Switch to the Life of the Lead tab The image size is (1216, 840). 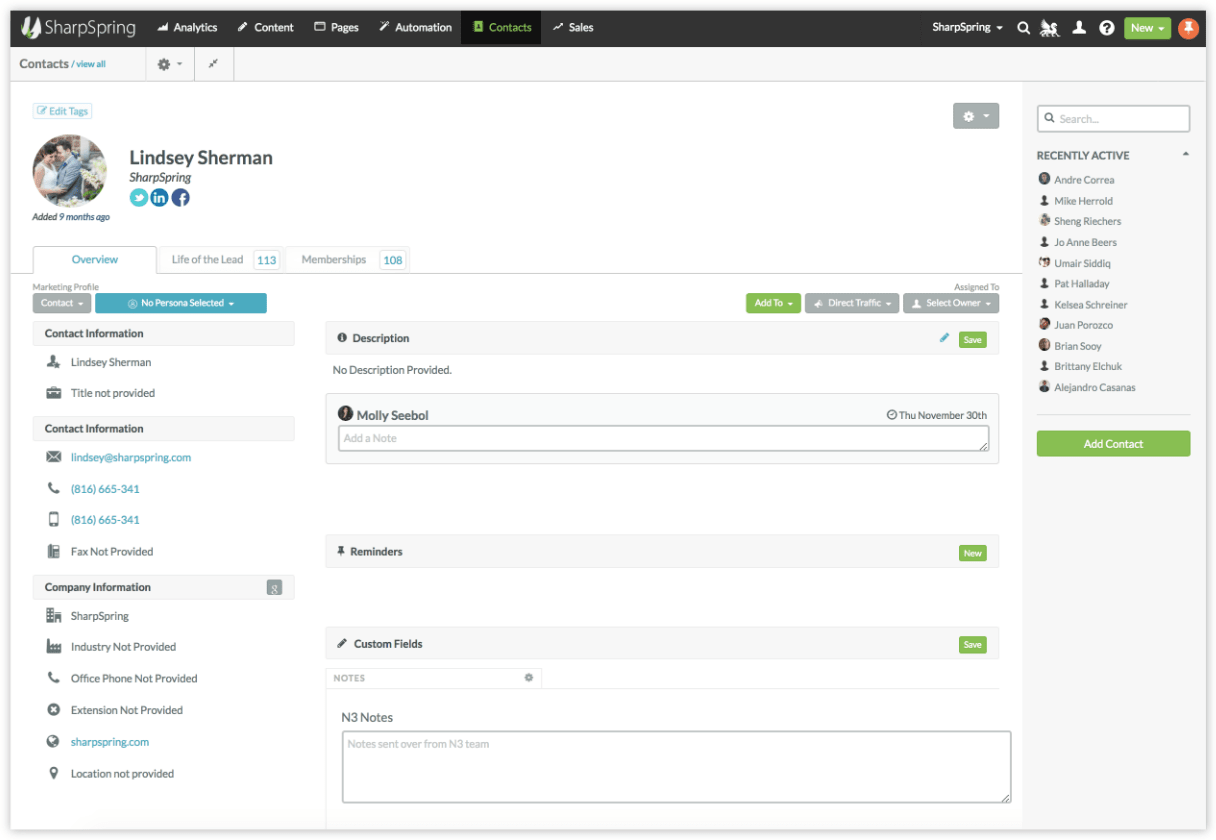[x=222, y=260]
